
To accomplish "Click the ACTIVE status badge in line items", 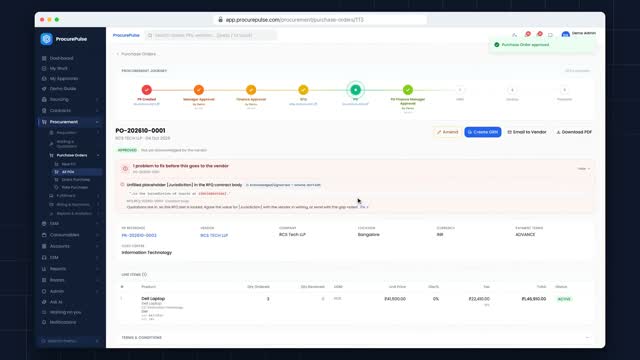I will pyautogui.click(x=564, y=299).
